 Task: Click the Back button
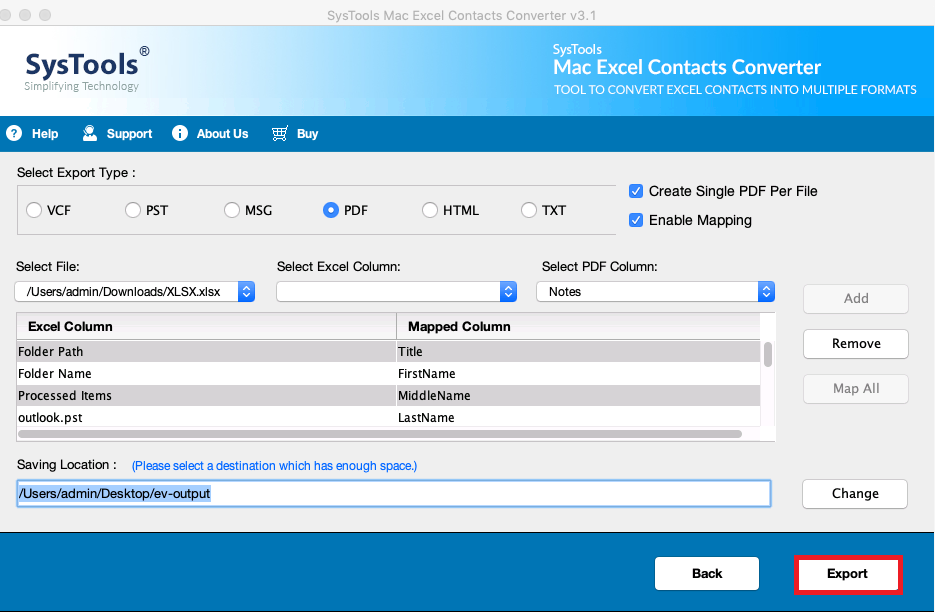coord(707,574)
